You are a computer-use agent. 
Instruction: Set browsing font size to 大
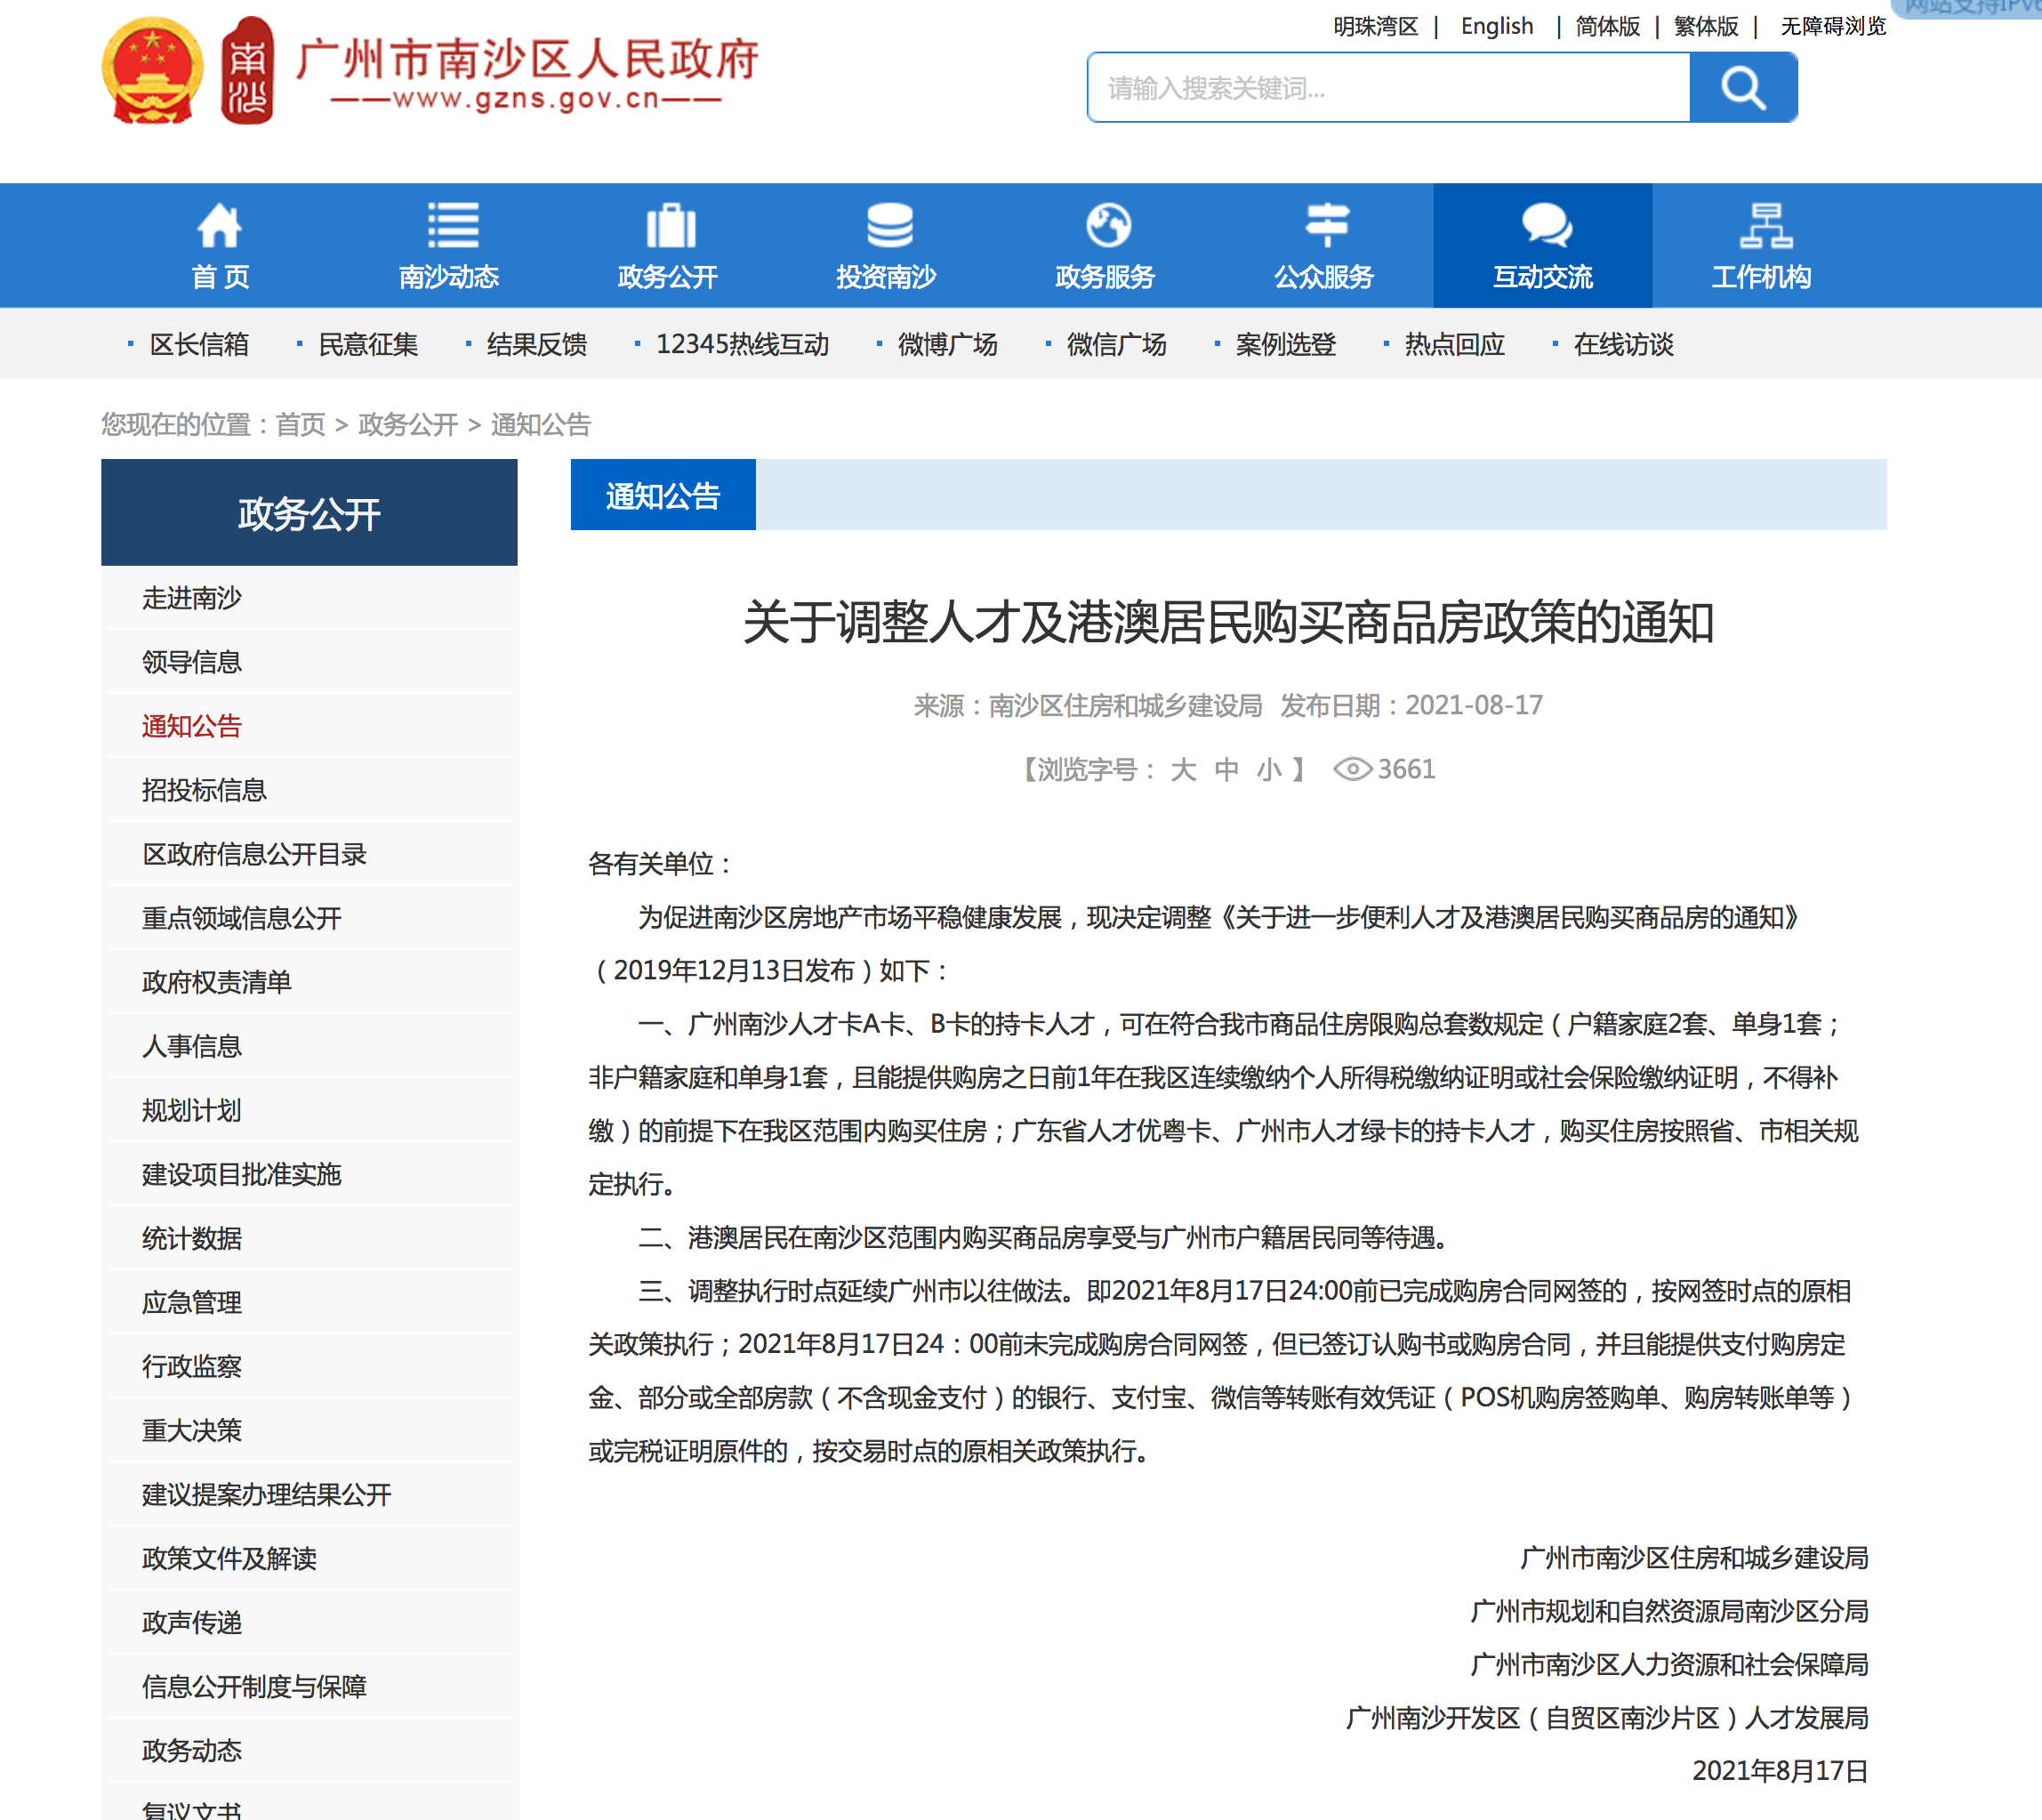[1183, 769]
